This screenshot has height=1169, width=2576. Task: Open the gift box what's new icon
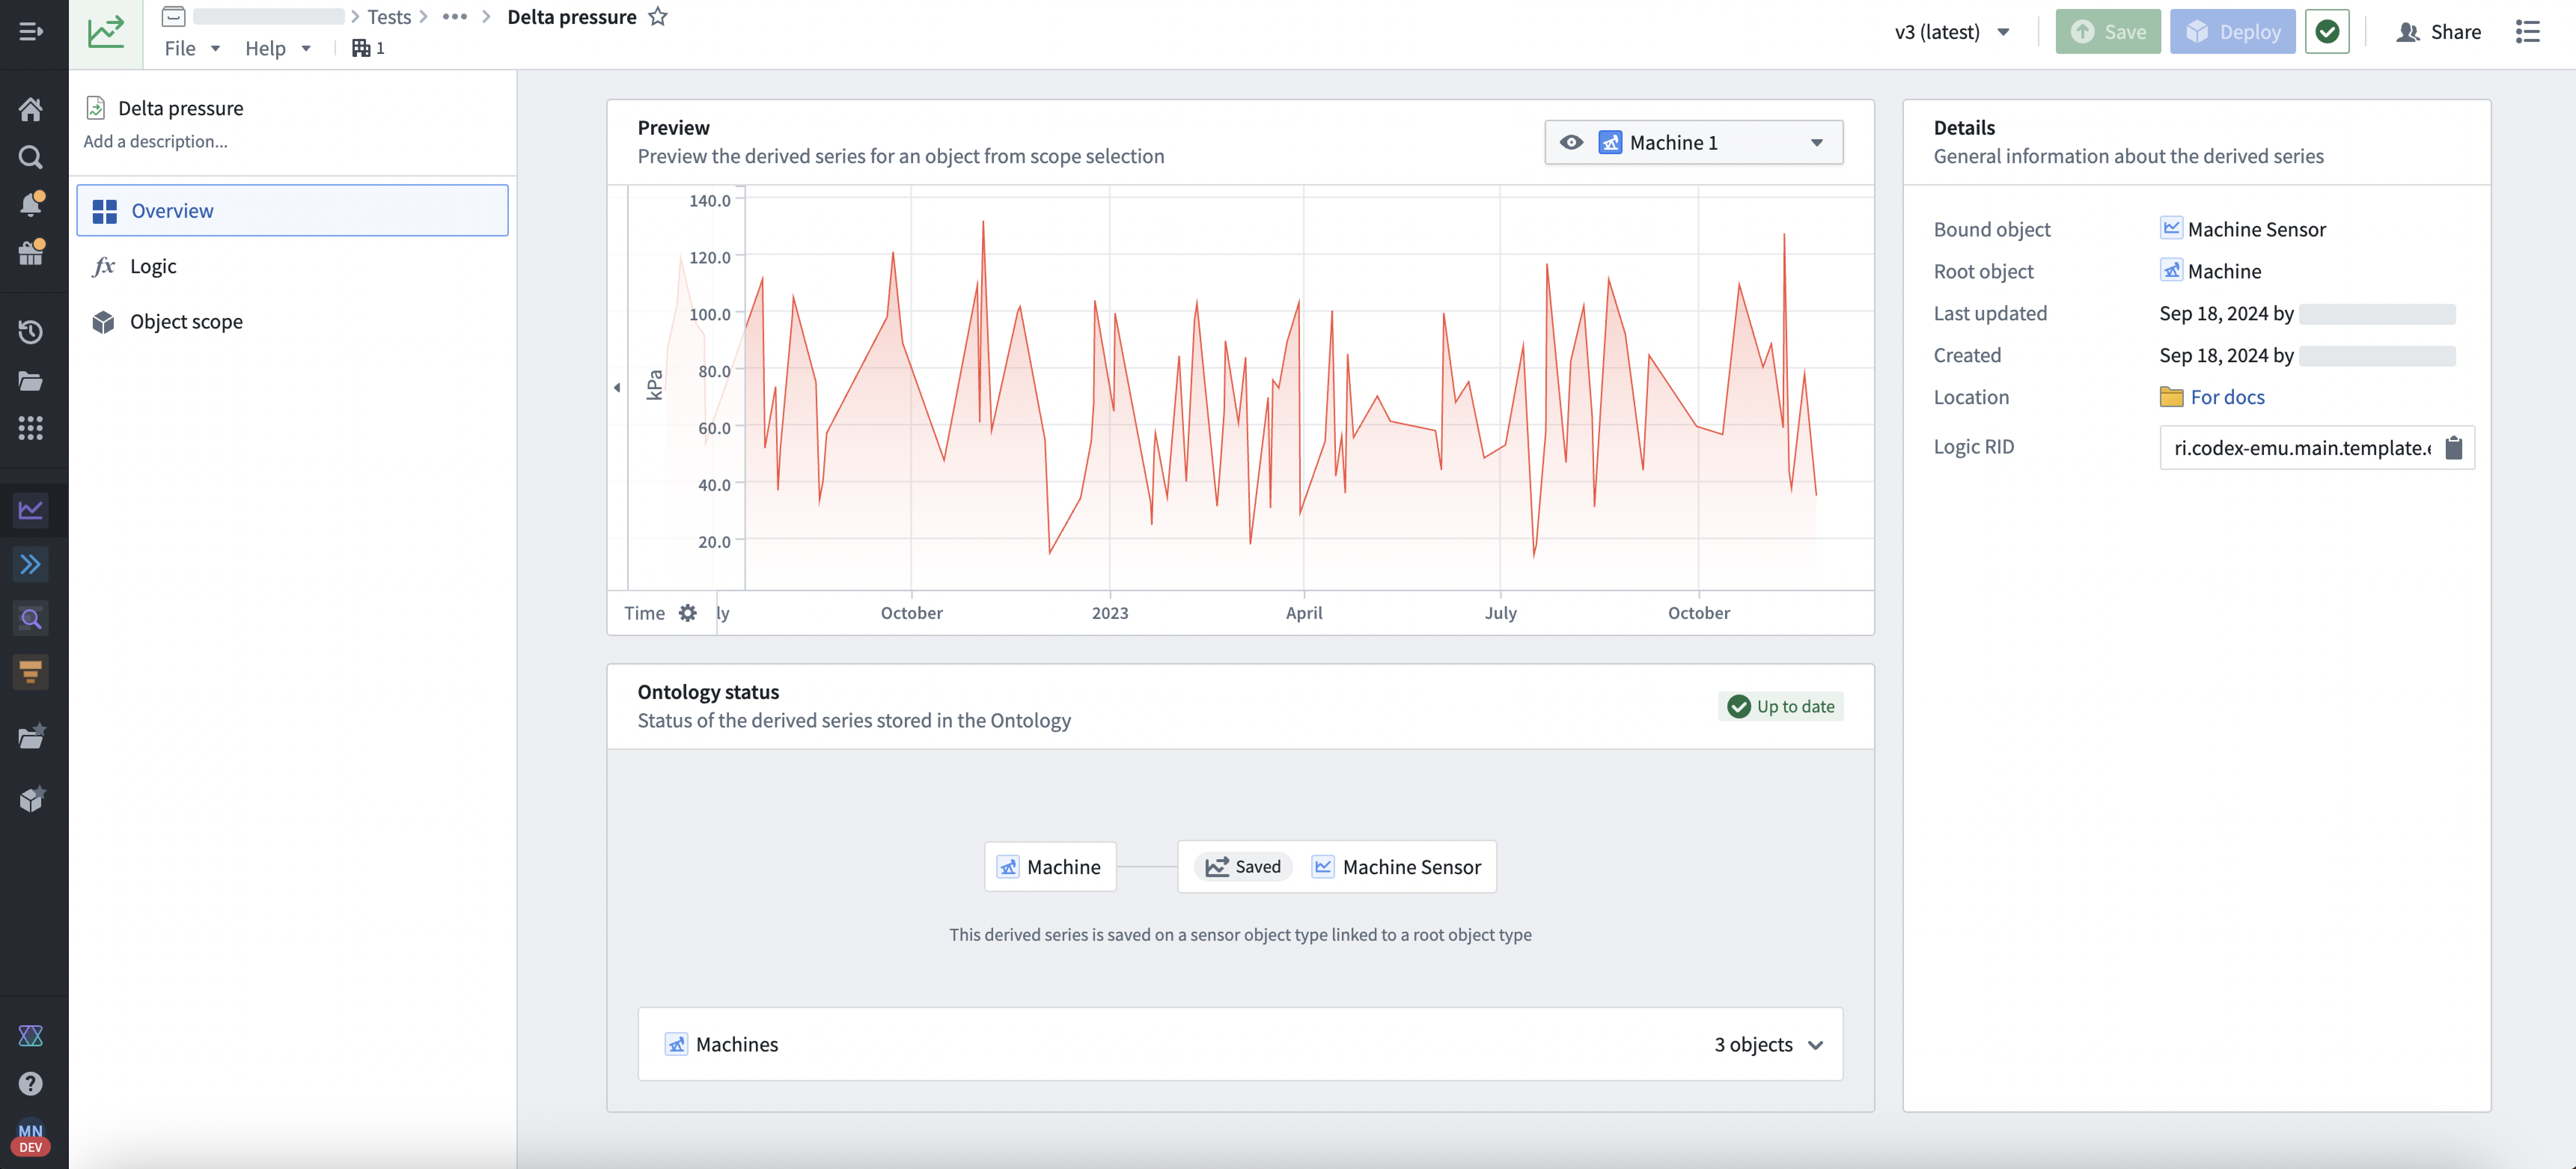pos(31,252)
